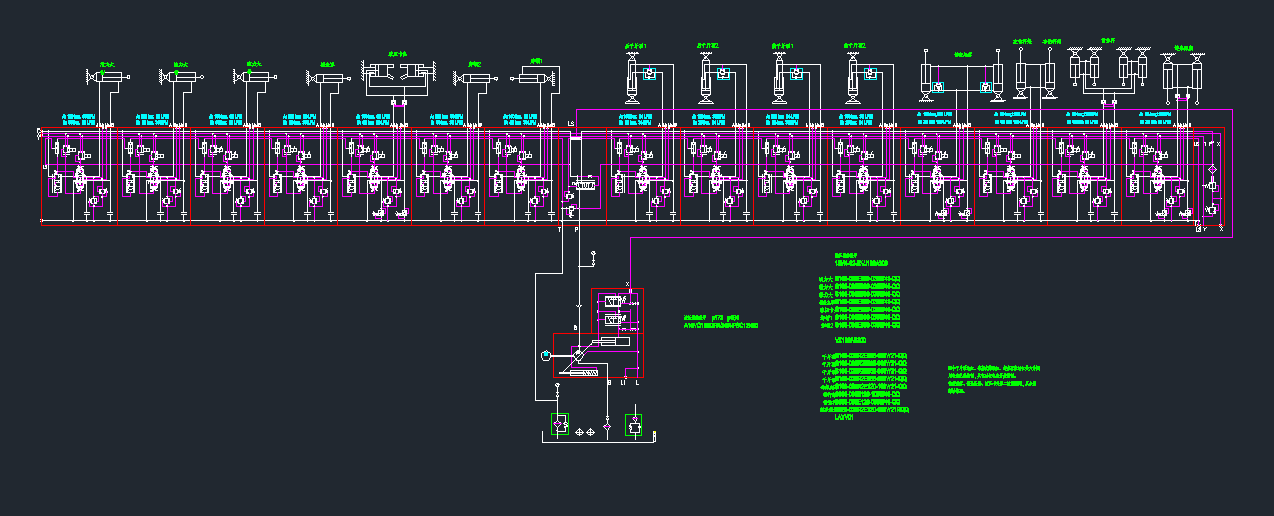Click the yellow marker at tank line end

point(653,435)
